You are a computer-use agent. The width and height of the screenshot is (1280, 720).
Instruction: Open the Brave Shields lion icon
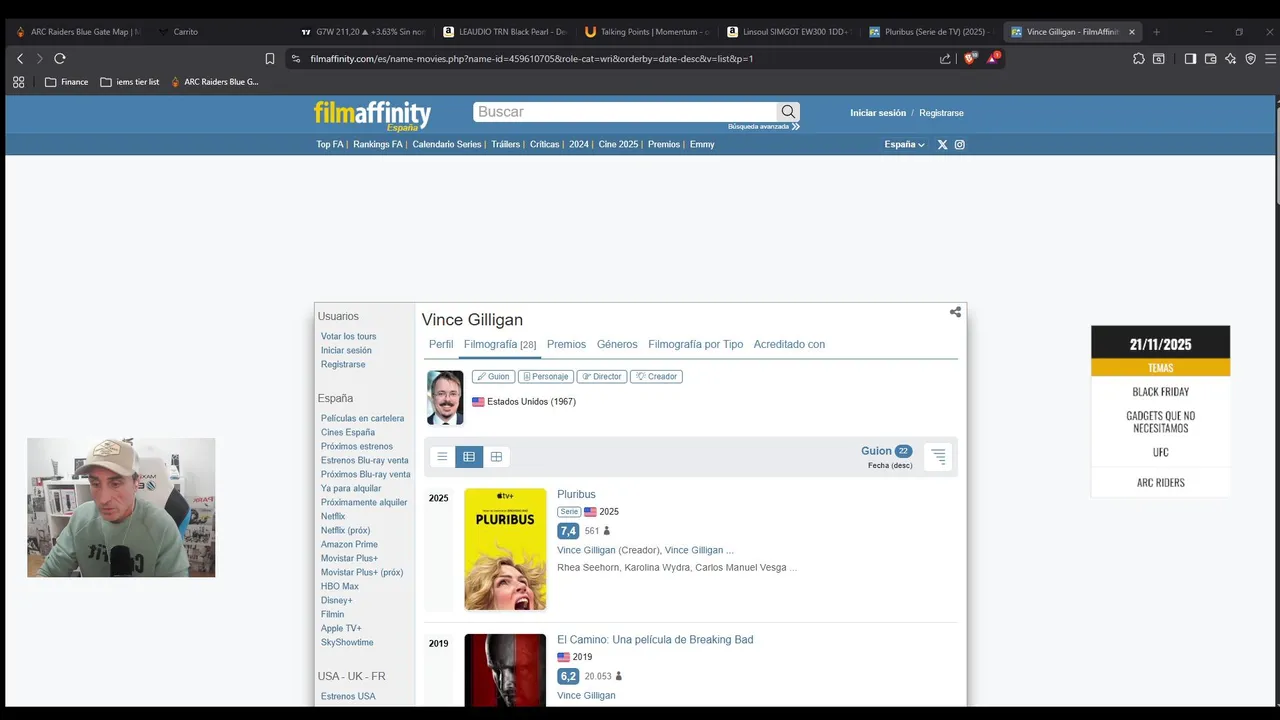coord(969,58)
